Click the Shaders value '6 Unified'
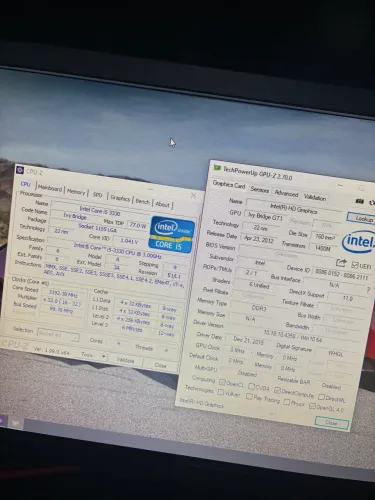Image resolution: width=375 pixels, height=500 pixels. pos(259,285)
